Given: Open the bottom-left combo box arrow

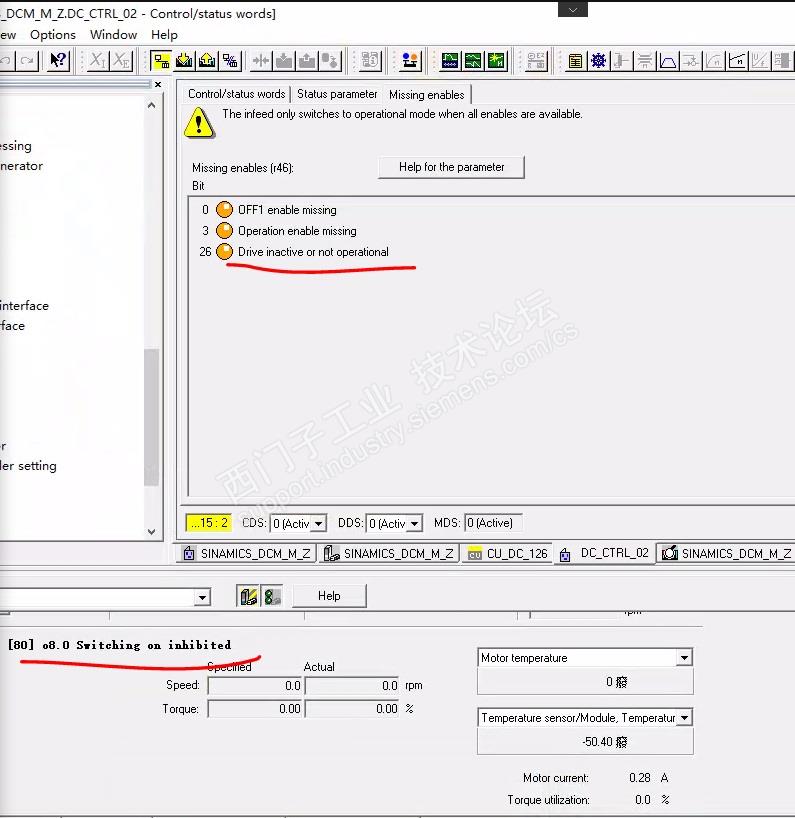Looking at the screenshot, I should [x=202, y=597].
